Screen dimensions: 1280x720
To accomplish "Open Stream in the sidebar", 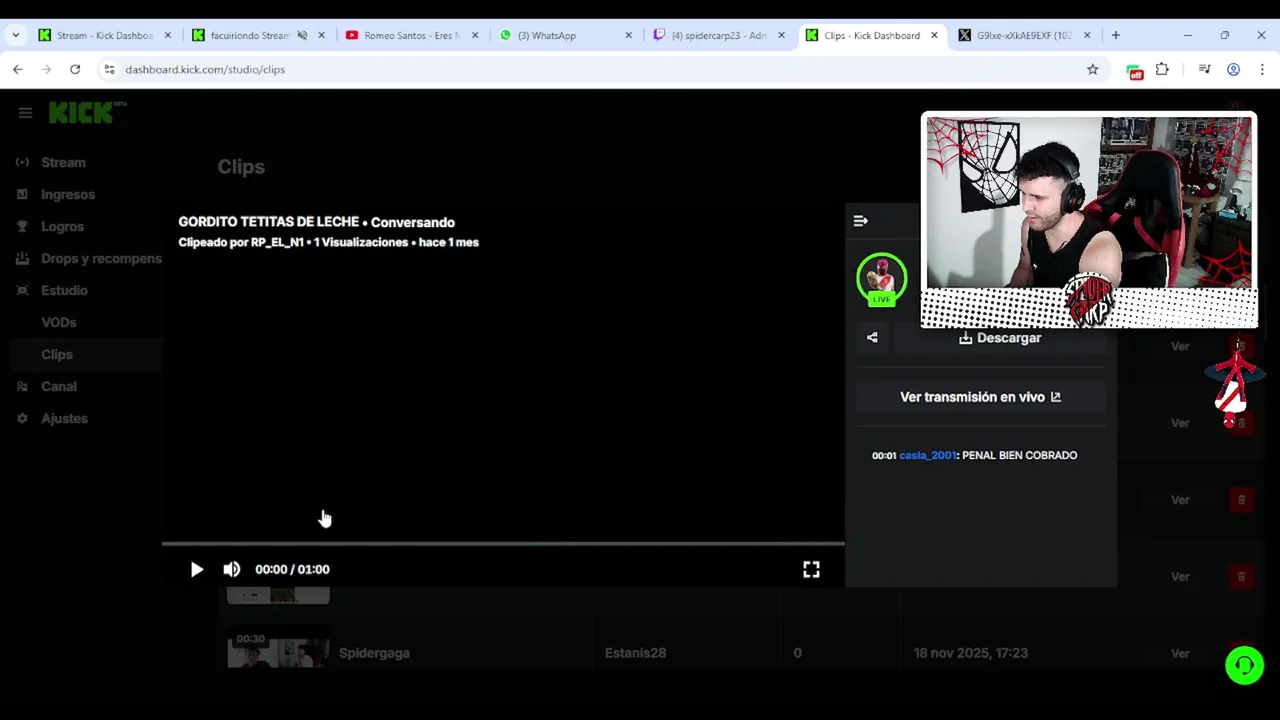I will 63,162.
